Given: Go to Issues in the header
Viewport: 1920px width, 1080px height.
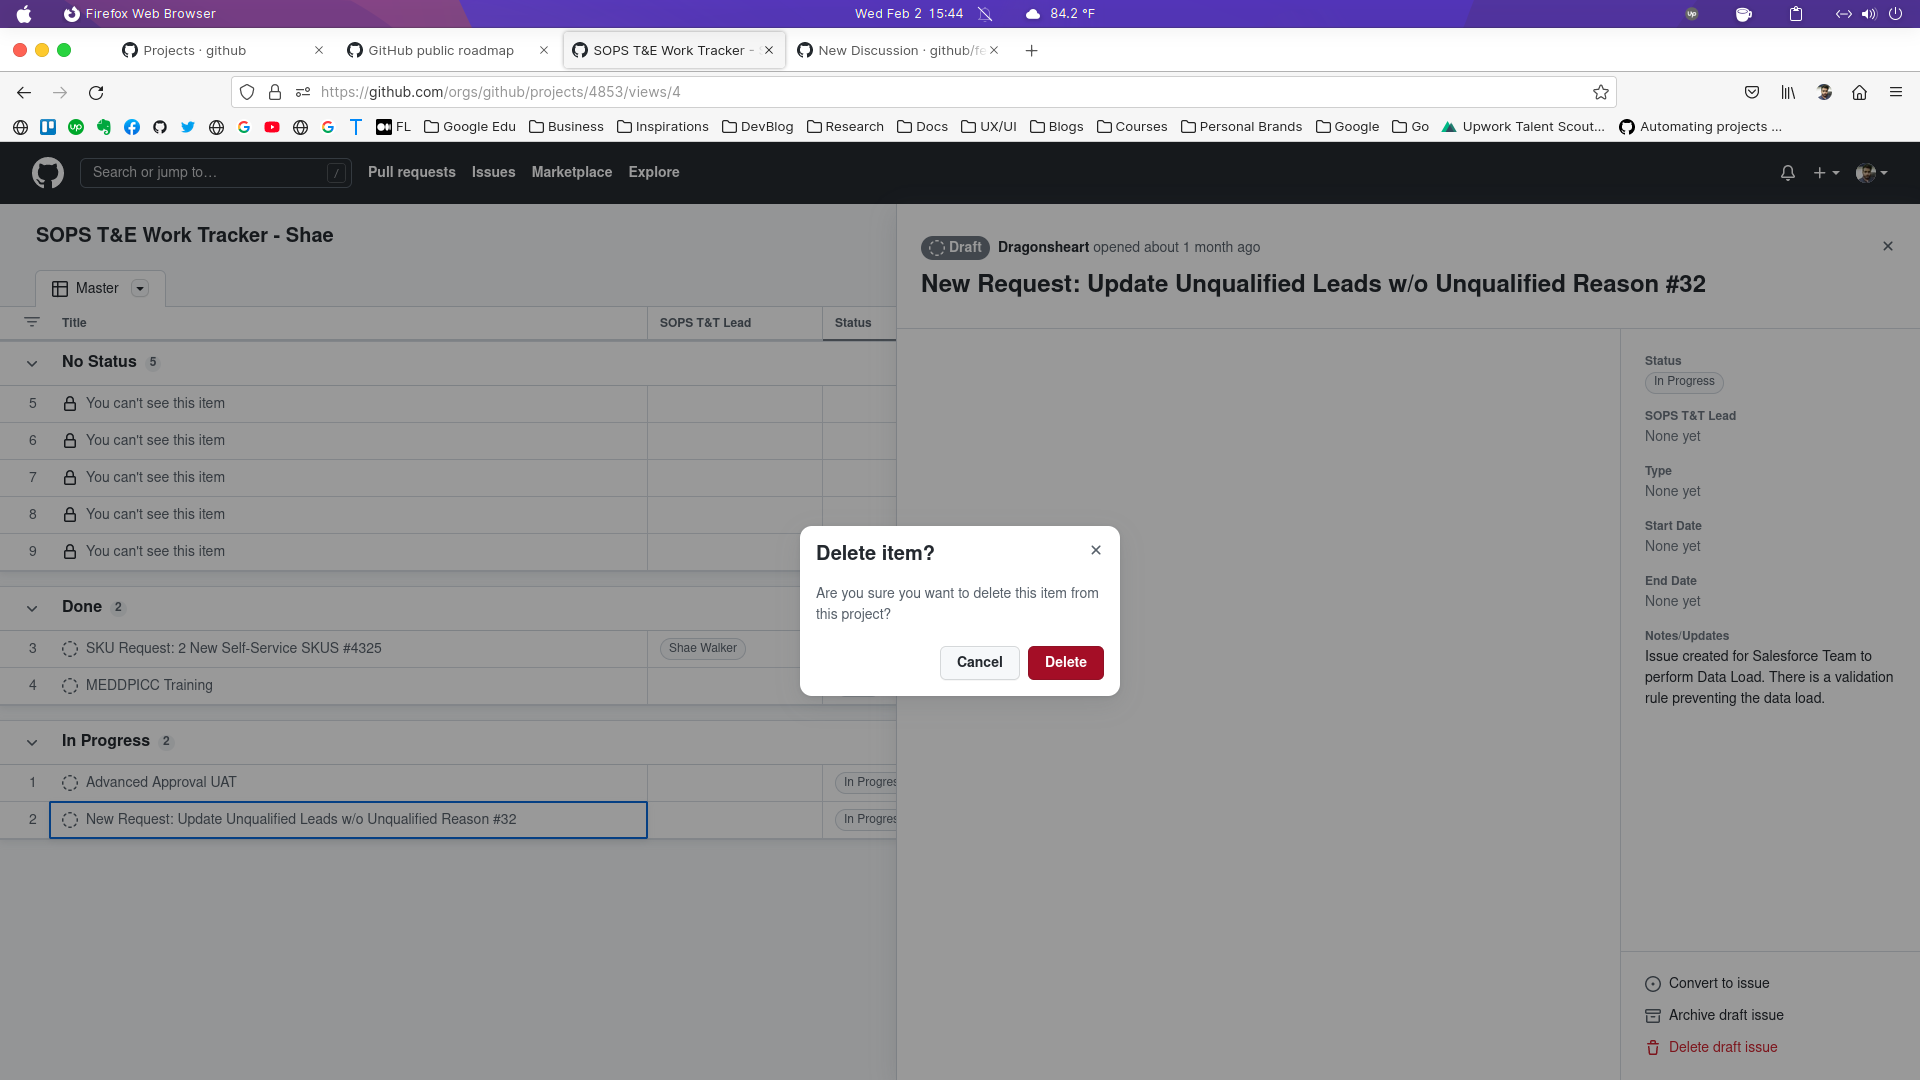Looking at the screenshot, I should point(493,172).
